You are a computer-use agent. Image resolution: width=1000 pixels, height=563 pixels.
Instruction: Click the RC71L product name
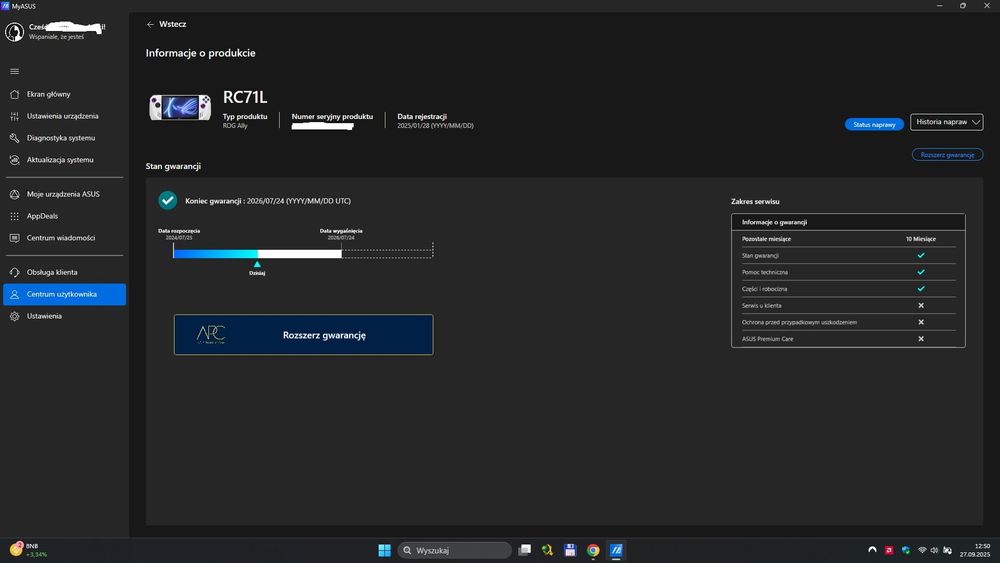(245, 97)
